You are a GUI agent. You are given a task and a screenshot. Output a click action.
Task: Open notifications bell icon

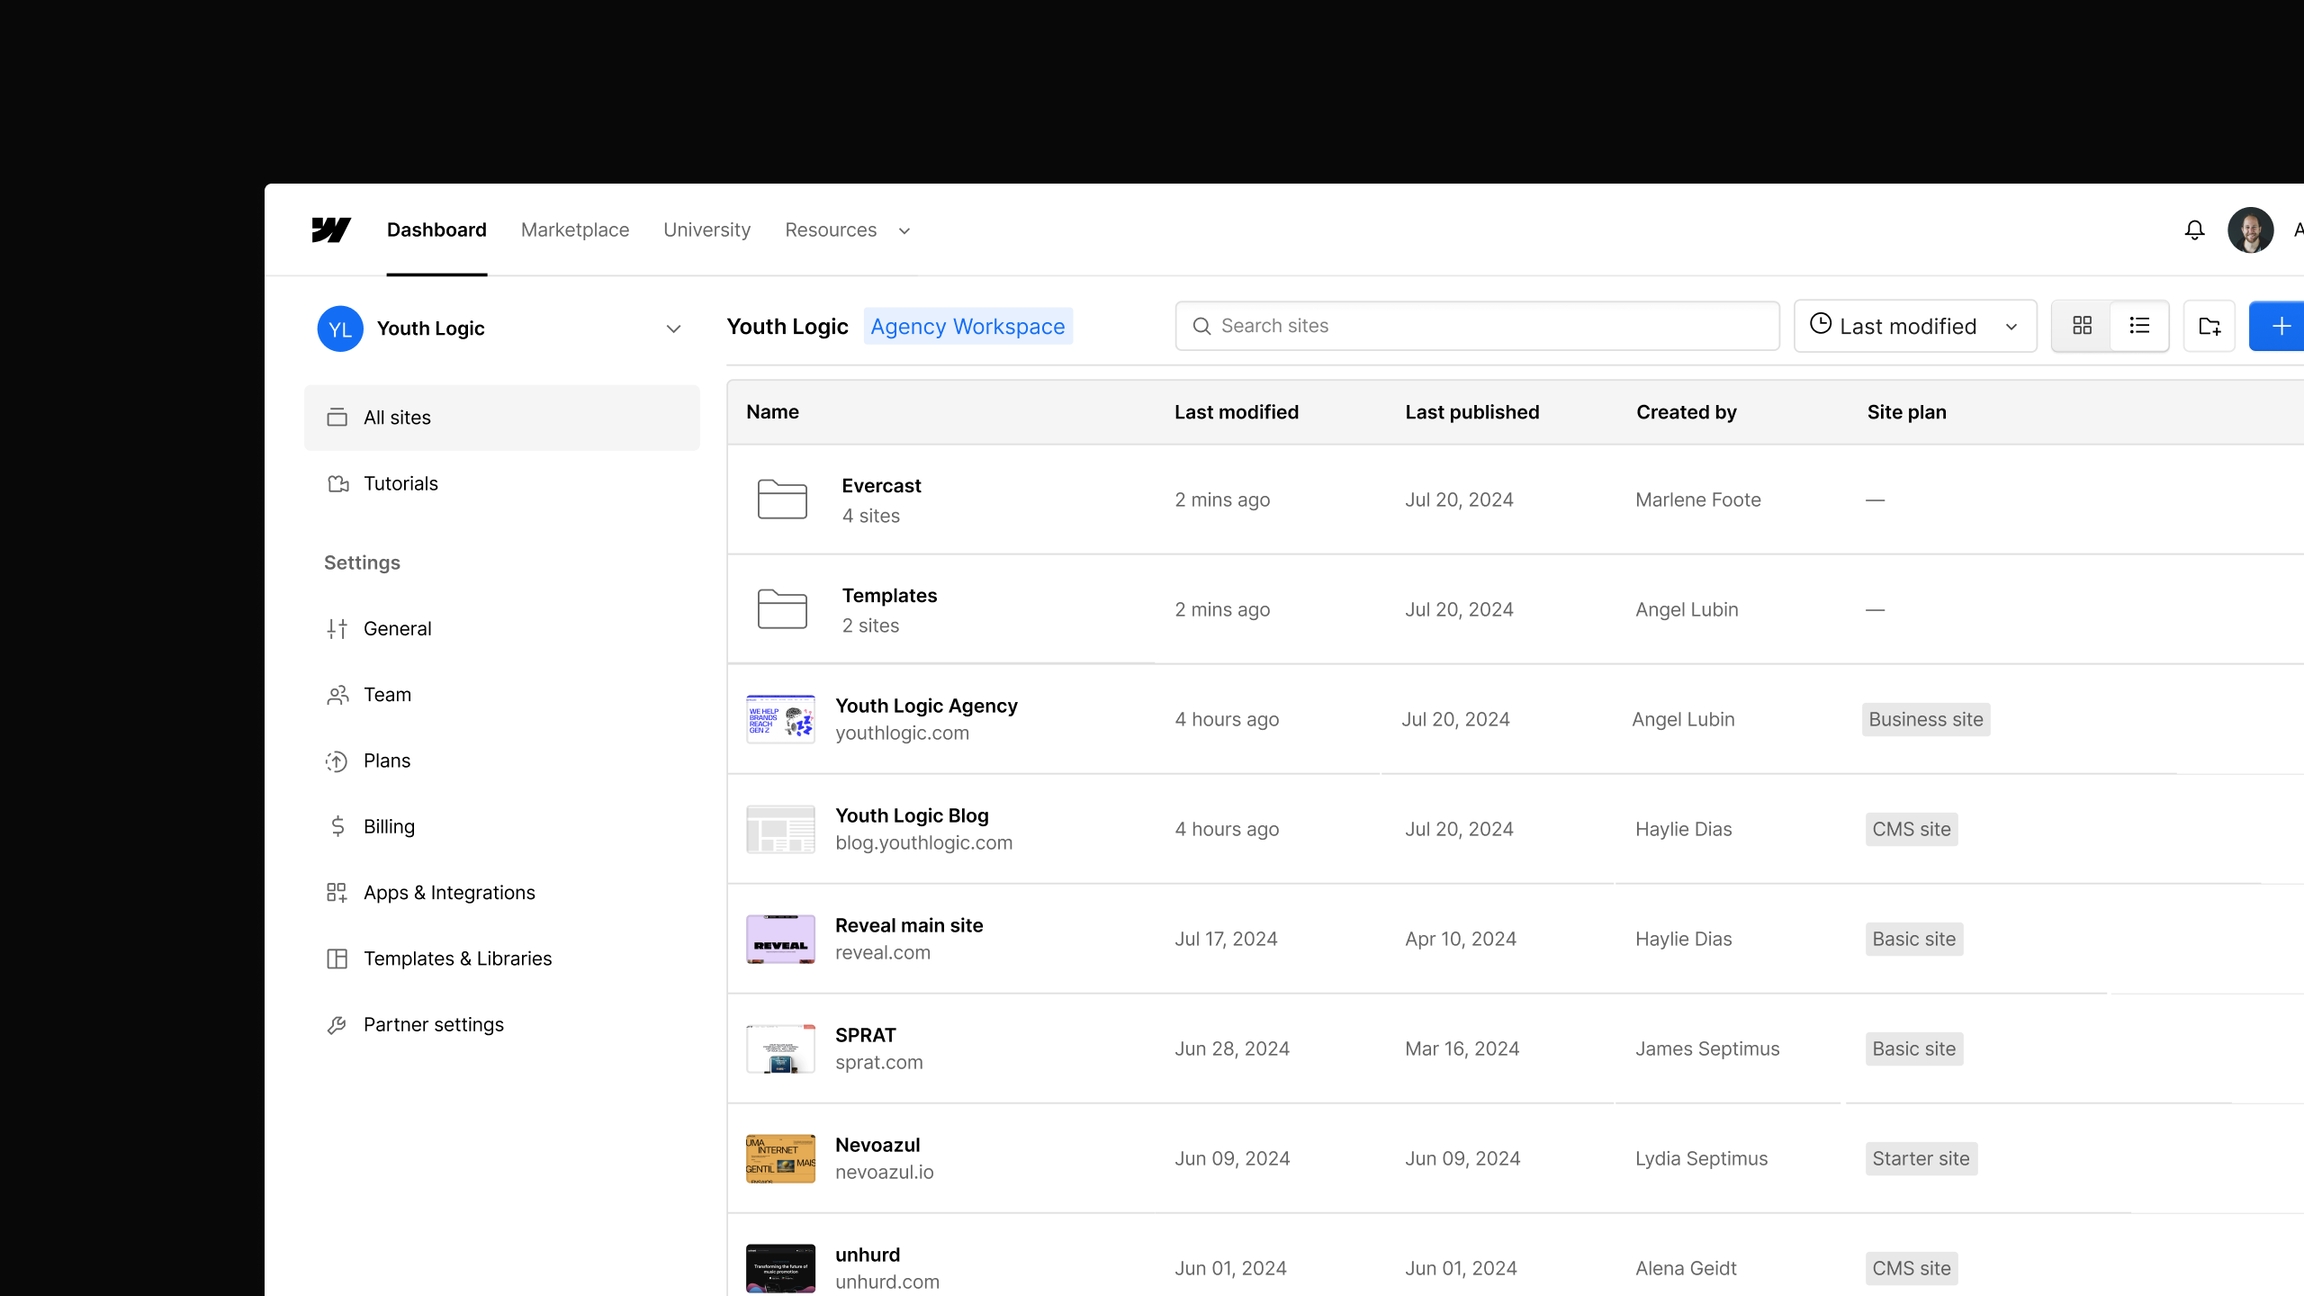[2194, 230]
